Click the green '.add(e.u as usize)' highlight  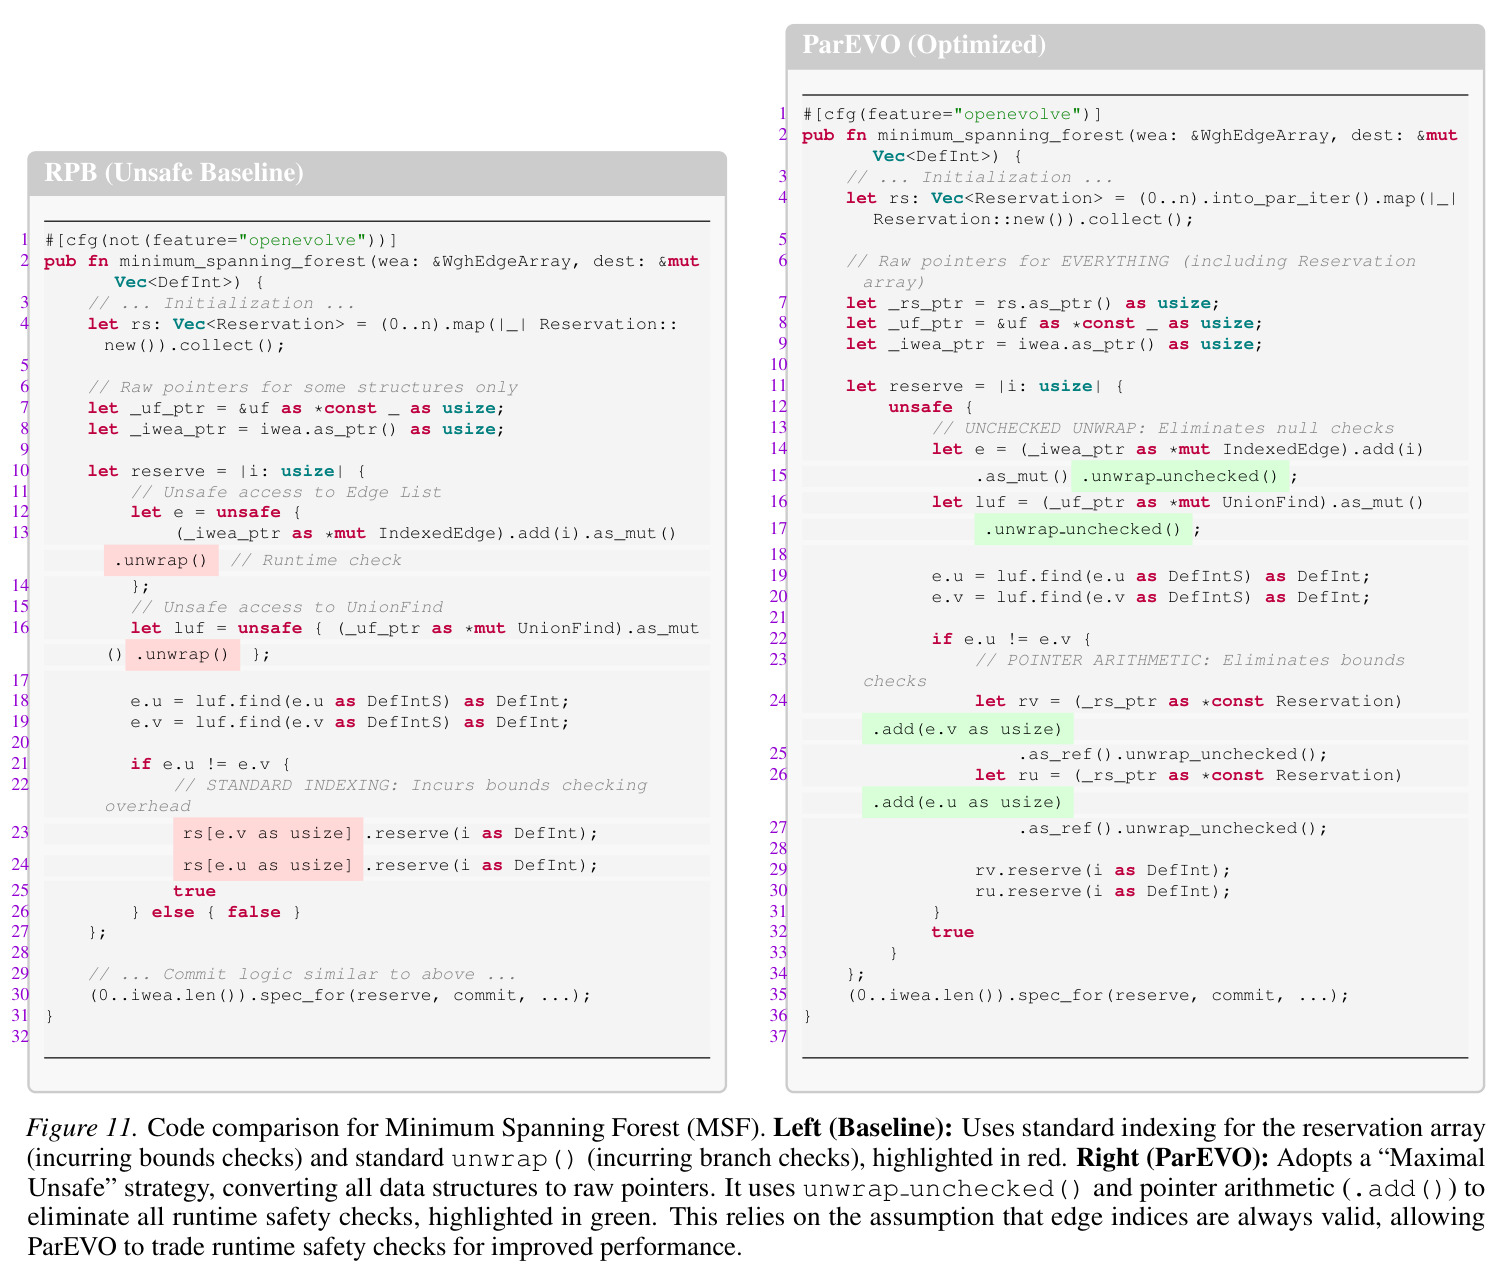pyautogui.click(x=968, y=802)
